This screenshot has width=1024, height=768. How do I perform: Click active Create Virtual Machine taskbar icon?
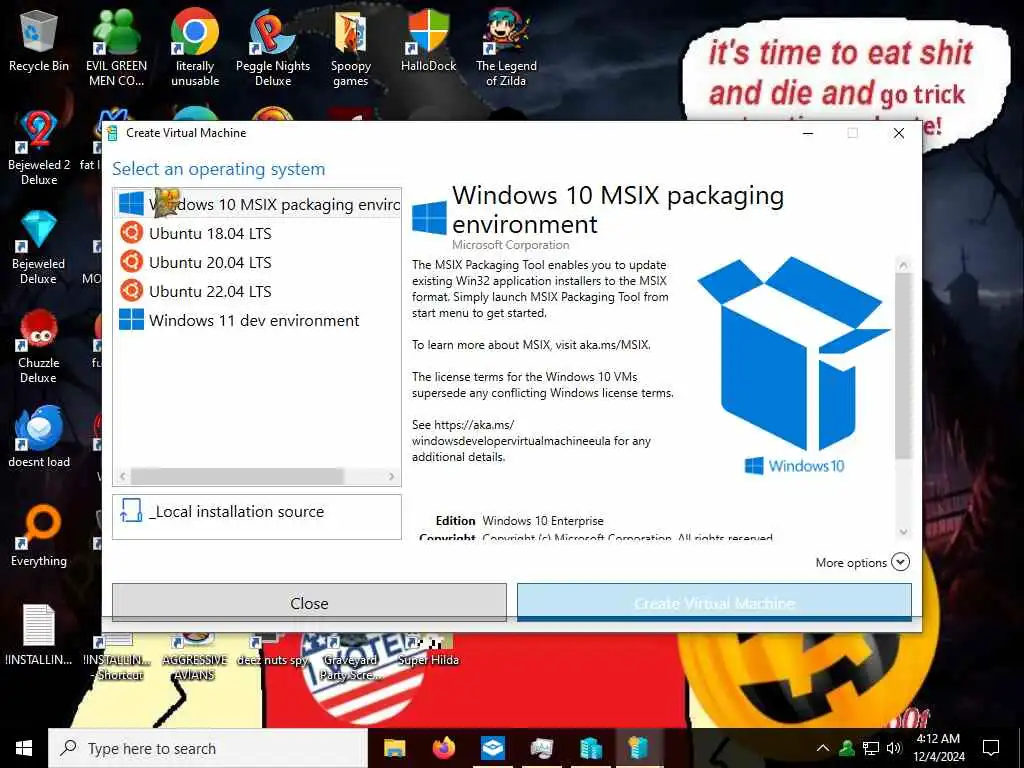click(x=639, y=748)
